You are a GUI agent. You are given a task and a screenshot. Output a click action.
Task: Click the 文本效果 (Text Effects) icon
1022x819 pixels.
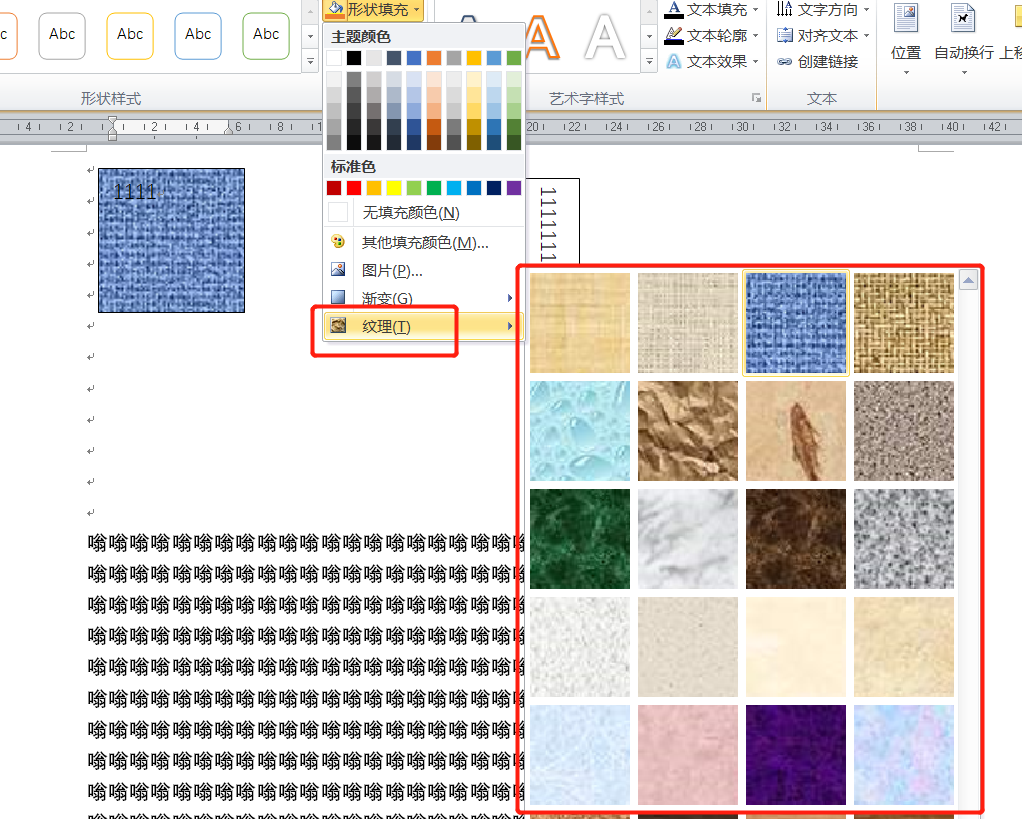[674, 62]
